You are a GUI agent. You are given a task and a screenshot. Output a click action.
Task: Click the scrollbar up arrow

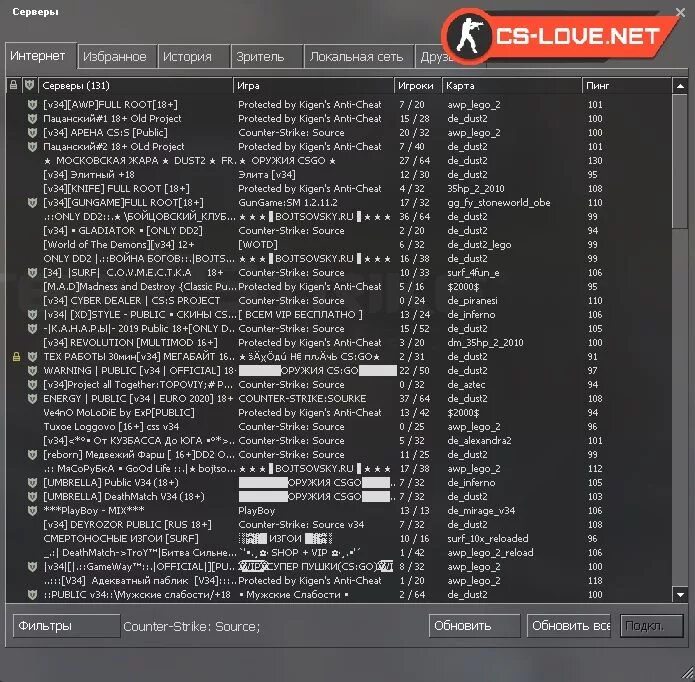coord(680,86)
